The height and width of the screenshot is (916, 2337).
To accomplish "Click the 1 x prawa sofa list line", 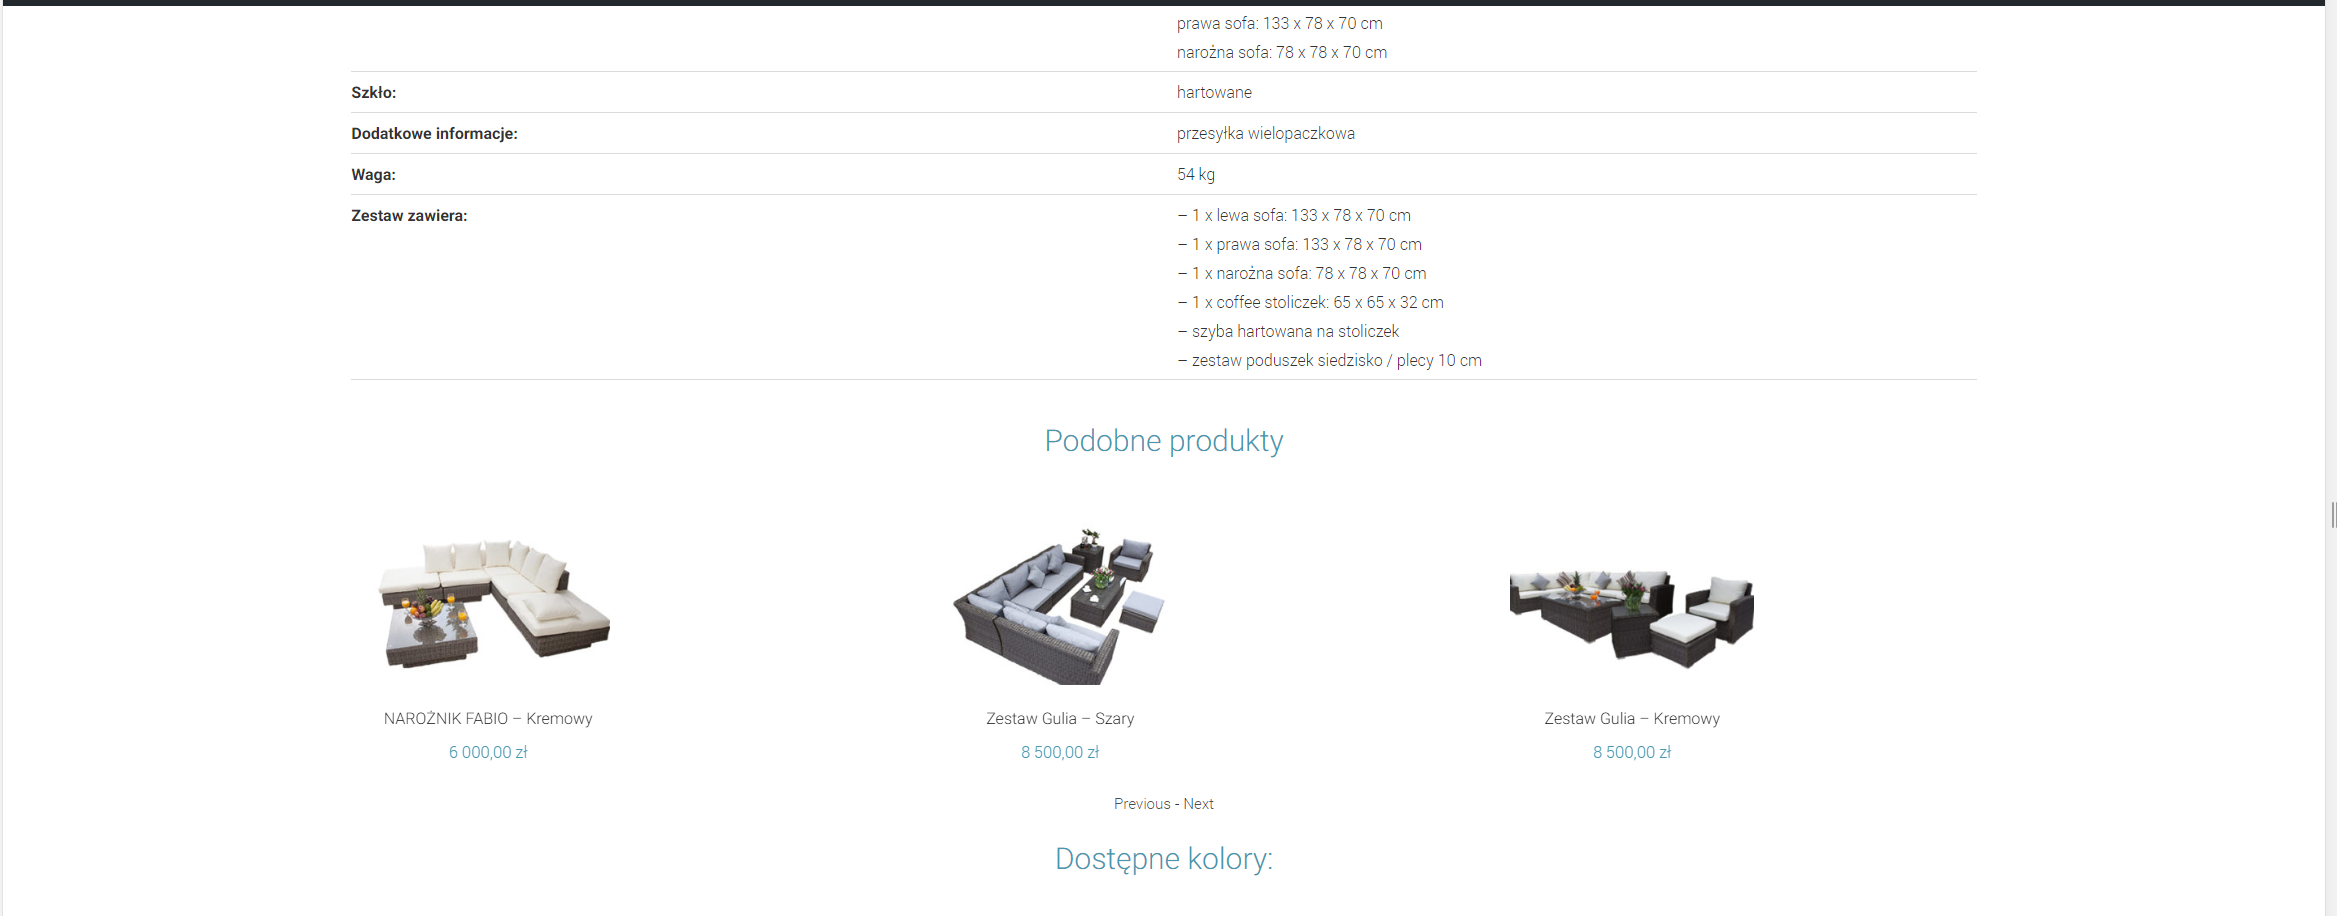I will click(1299, 244).
